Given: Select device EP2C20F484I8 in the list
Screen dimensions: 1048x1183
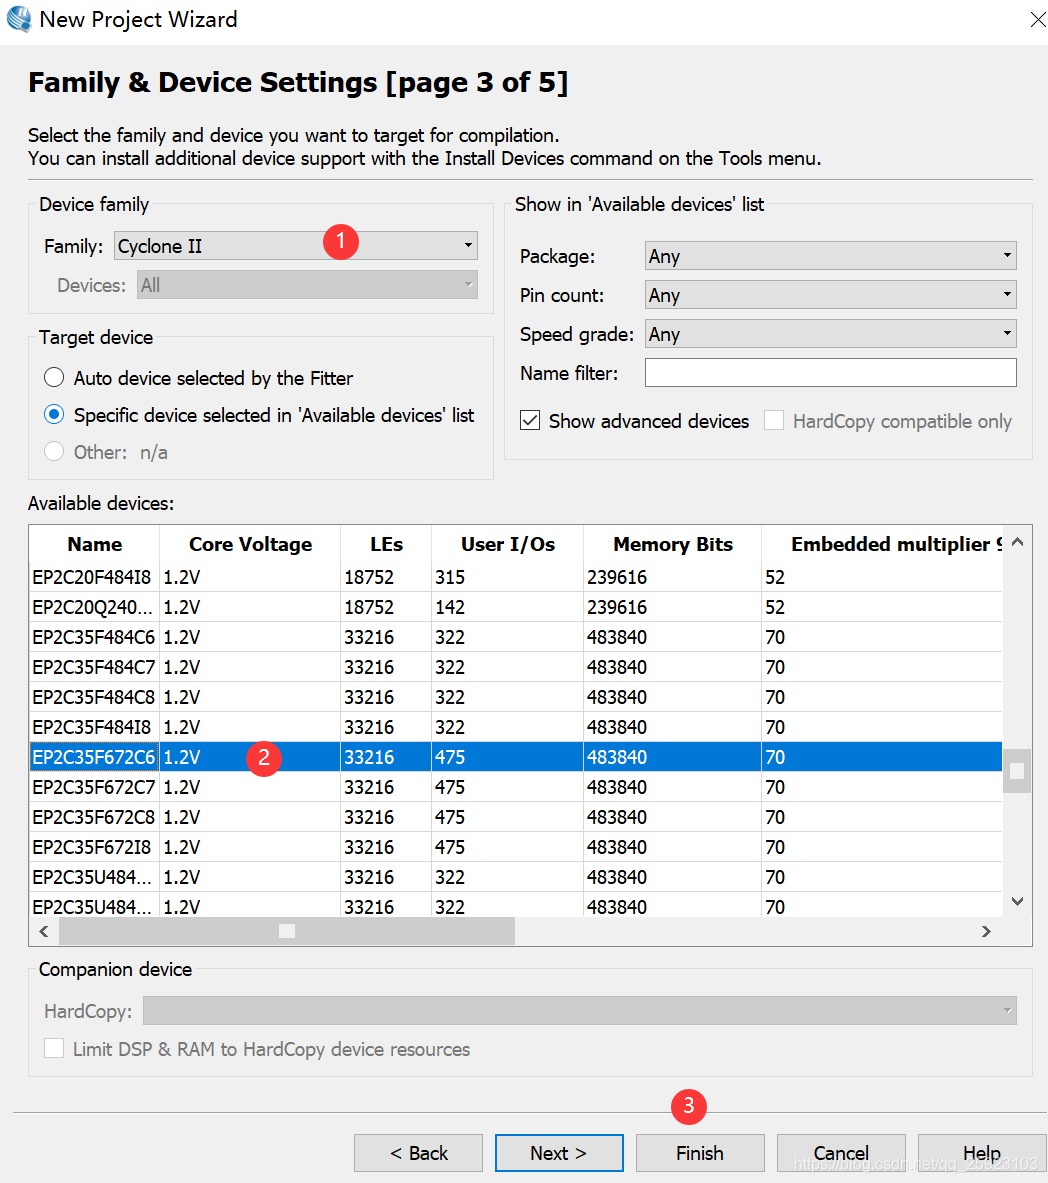Looking at the screenshot, I should (x=516, y=577).
